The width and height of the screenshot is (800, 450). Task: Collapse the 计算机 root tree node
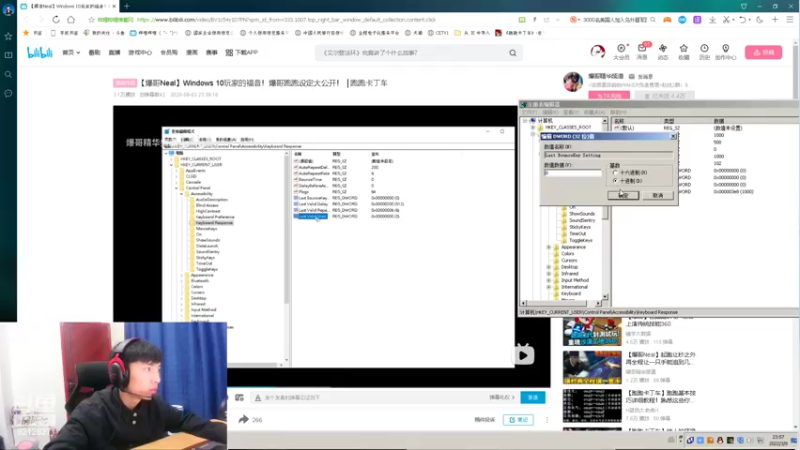tap(525, 121)
